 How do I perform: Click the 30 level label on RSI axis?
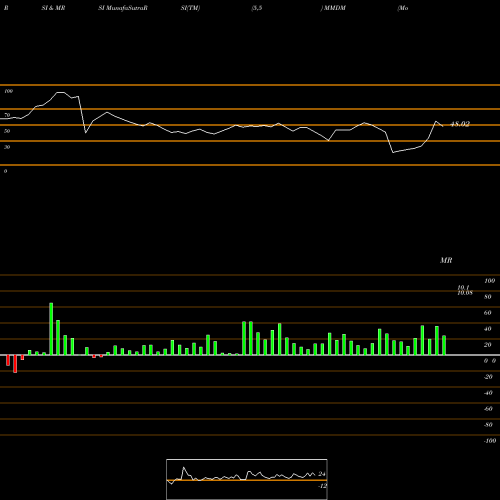tap(7, 147)
